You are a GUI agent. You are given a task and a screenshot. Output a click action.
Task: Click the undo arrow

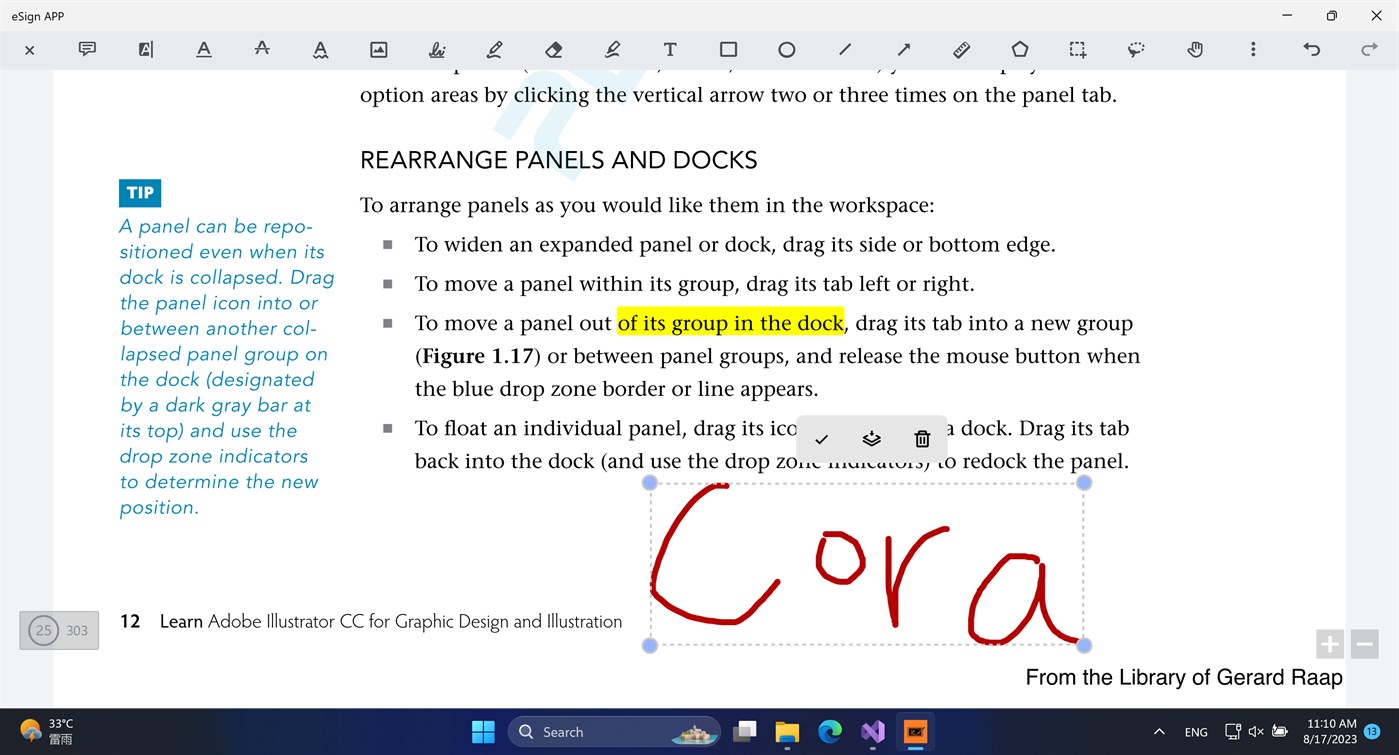(1311, 49)
